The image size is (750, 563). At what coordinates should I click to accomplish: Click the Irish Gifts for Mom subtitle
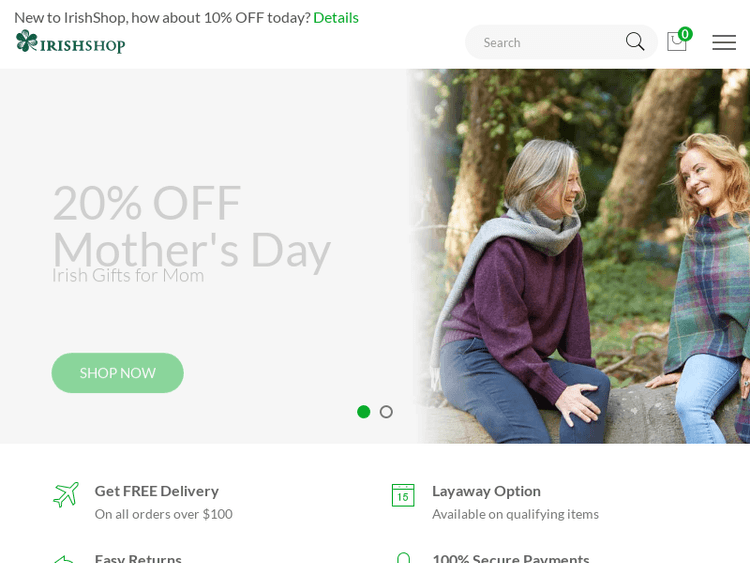click(x=128, y=275)
